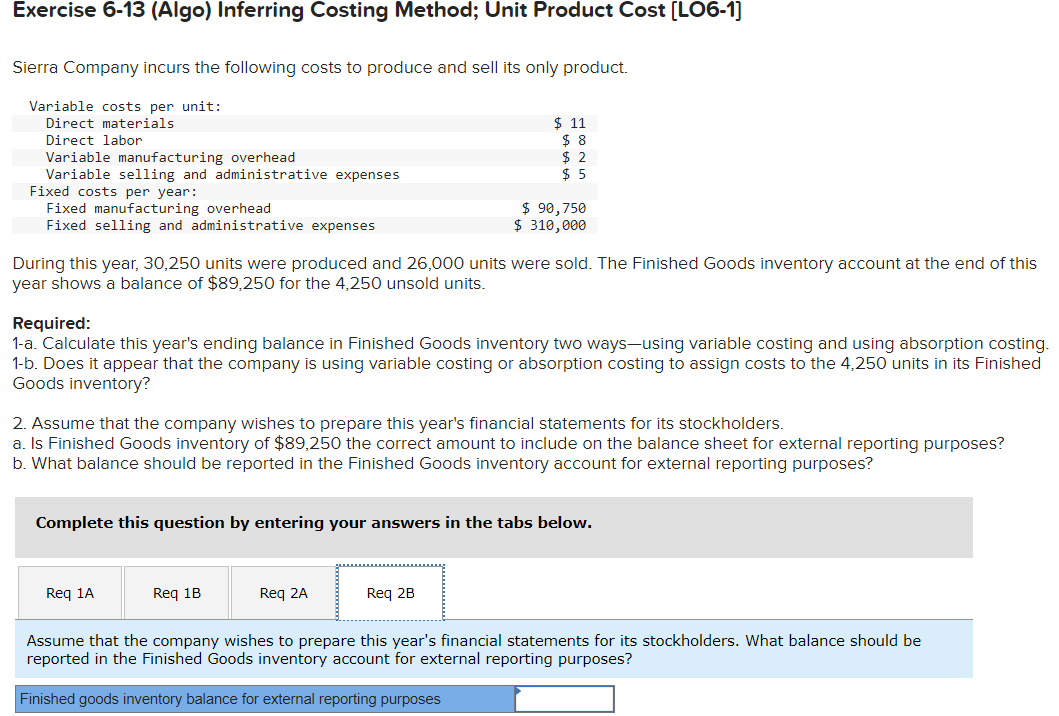Click the Variable selling and administrative expenses line
Viewport: 1059px width, 716px height.
[300, 173]
